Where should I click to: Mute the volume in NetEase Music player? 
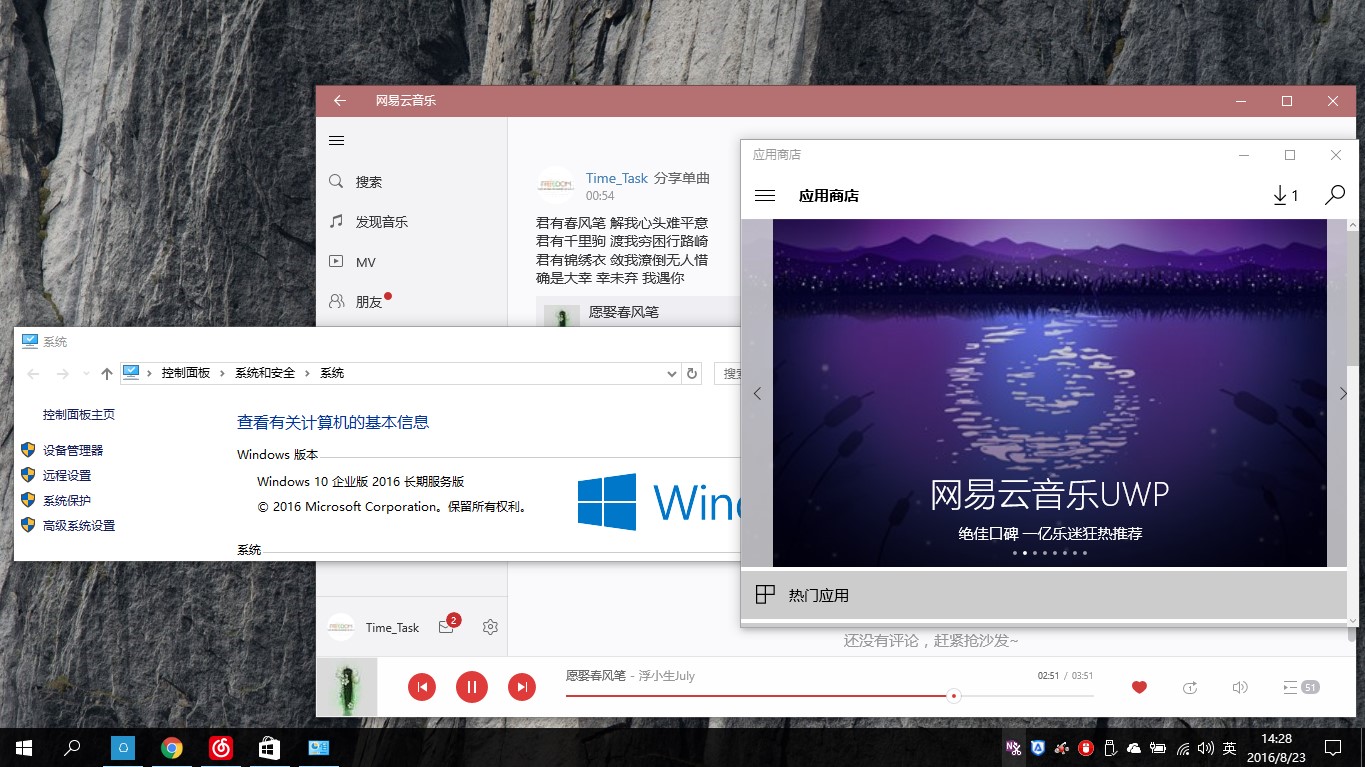click(x=1240, y=687)
